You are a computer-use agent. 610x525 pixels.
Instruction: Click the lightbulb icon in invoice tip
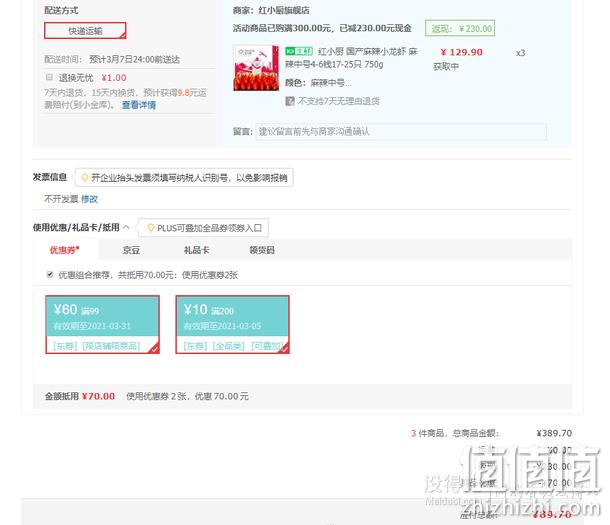point(84,178)
